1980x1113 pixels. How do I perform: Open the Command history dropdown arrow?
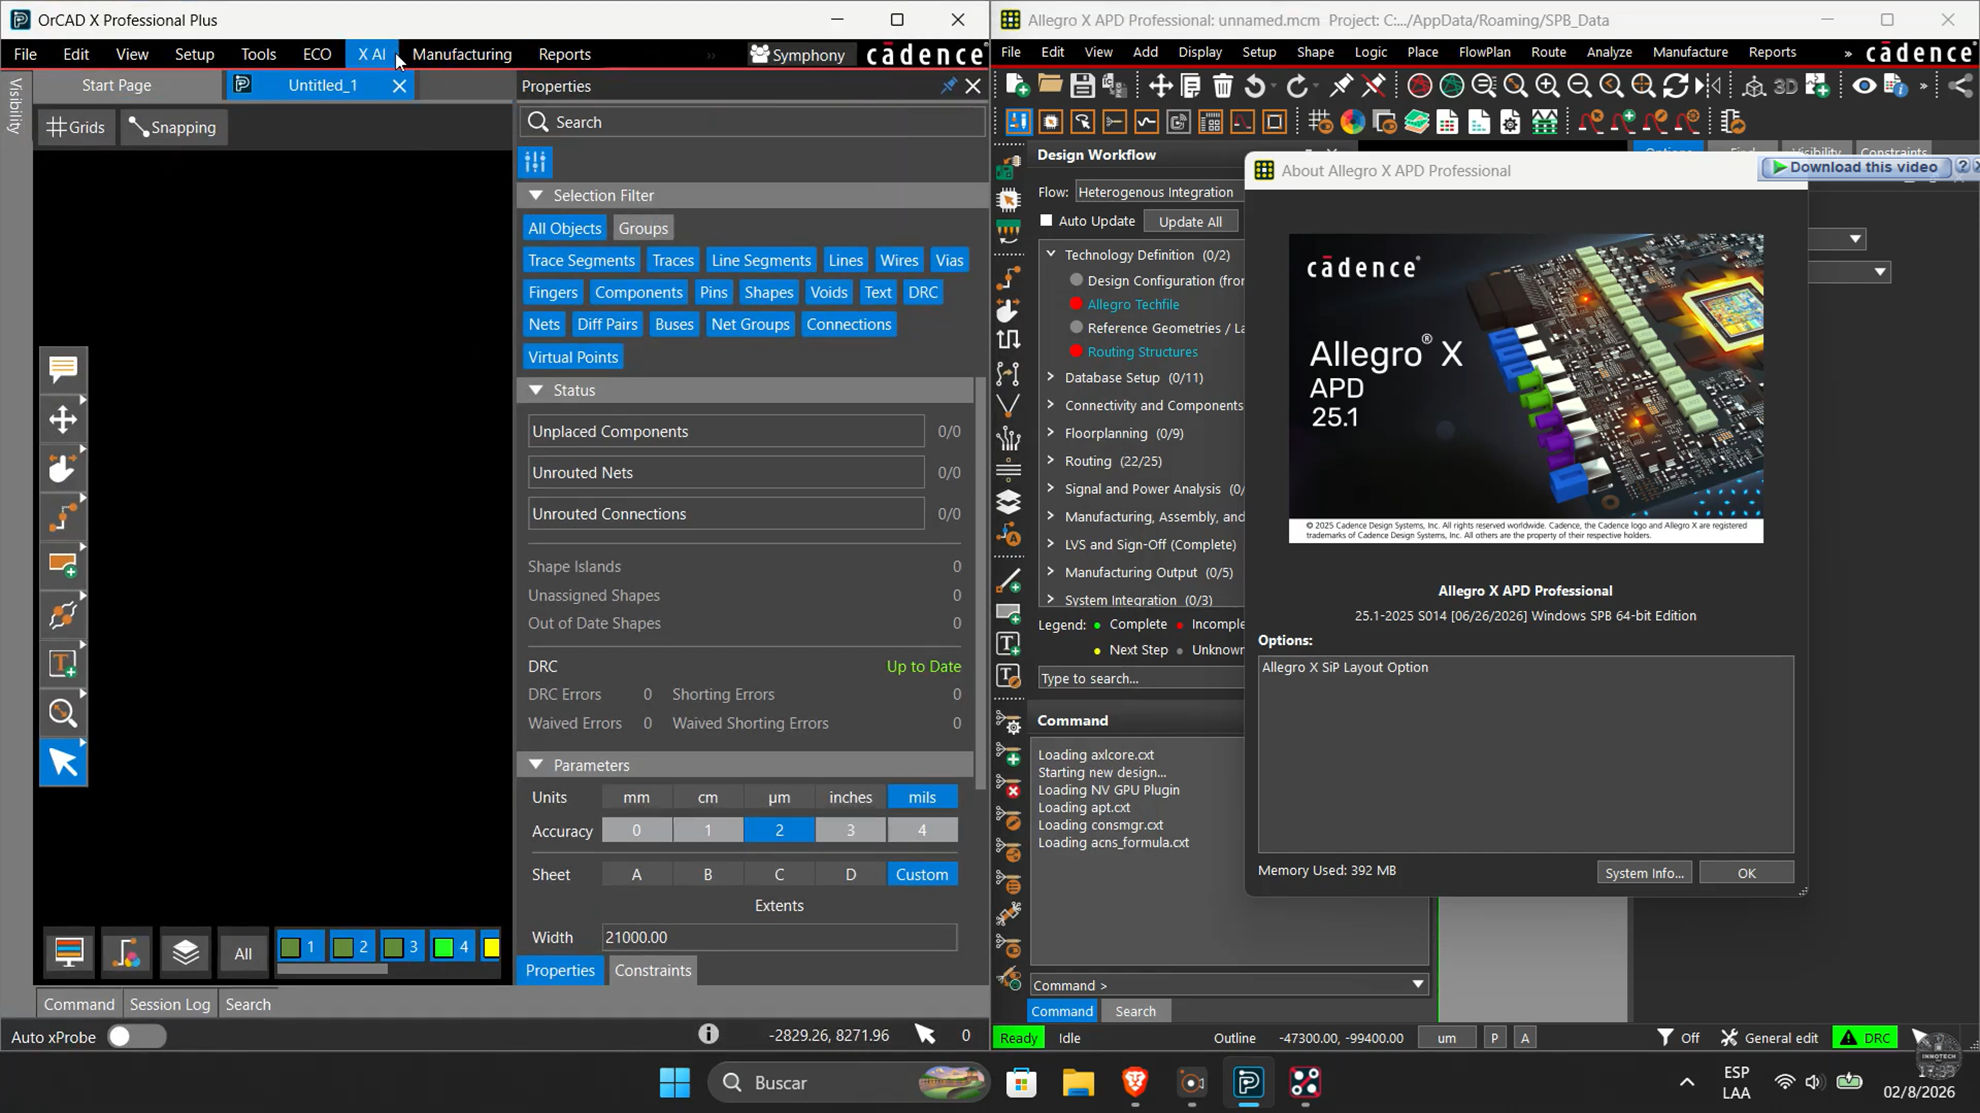point(1417,985)
